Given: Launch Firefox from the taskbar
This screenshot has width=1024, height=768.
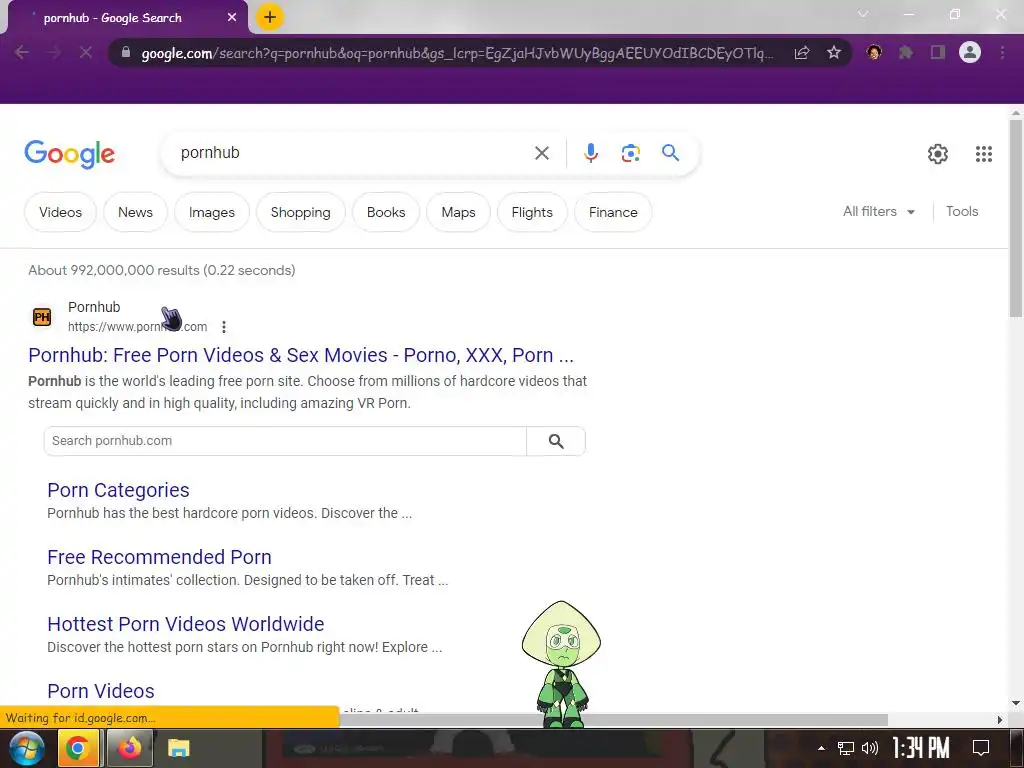Looking at the screenshot, I should coord(129,748).
